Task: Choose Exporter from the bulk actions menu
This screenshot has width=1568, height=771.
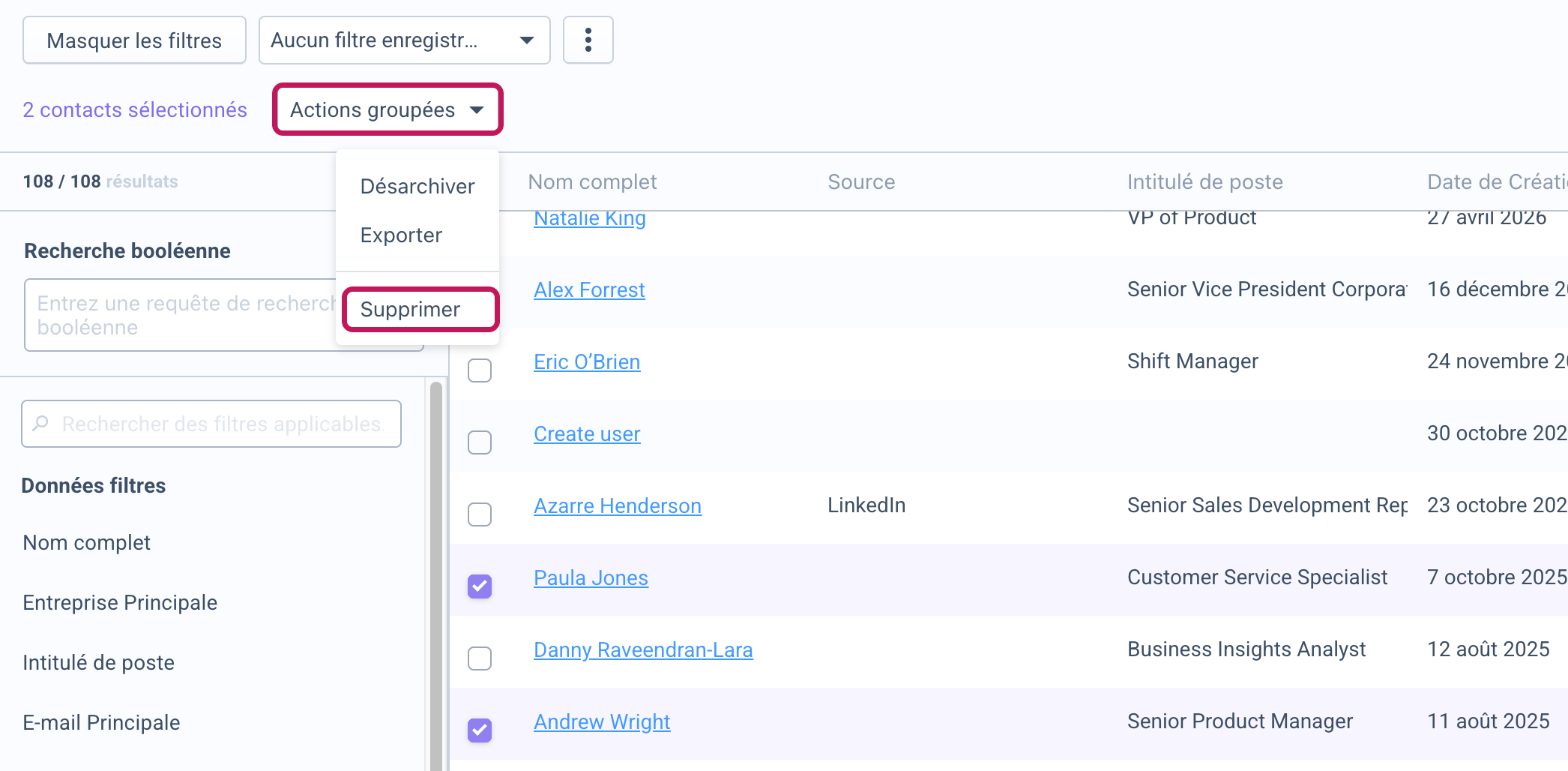Action: (x=417, y=236)
